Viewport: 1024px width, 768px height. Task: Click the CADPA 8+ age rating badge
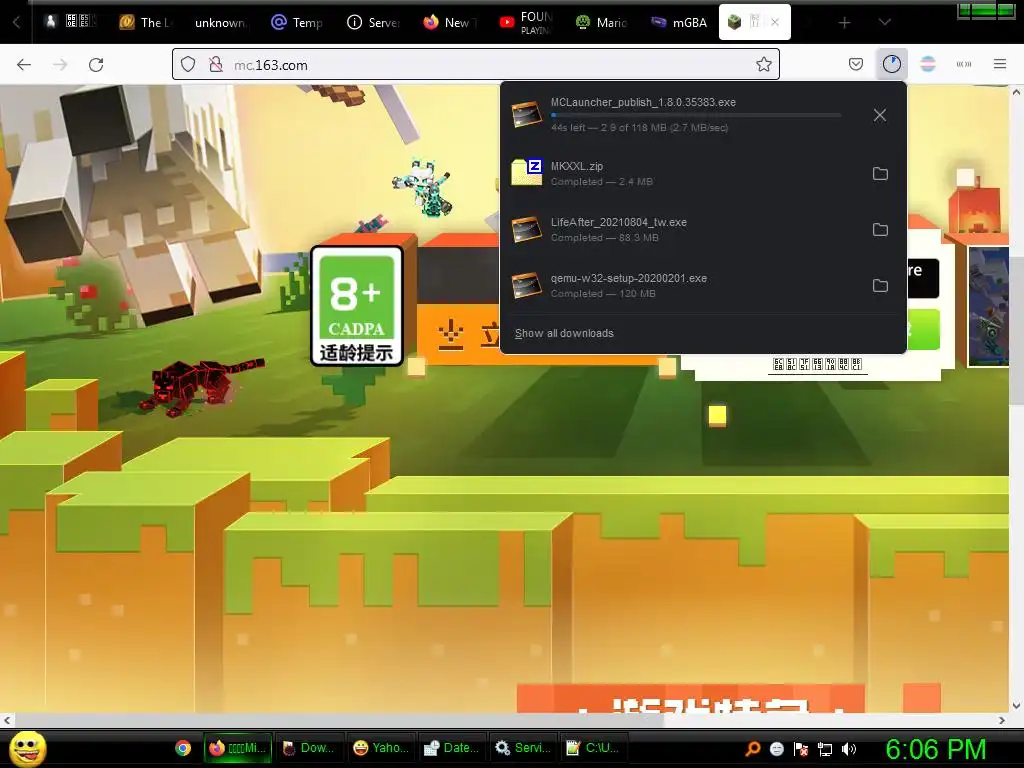click(x=357, y=306)
